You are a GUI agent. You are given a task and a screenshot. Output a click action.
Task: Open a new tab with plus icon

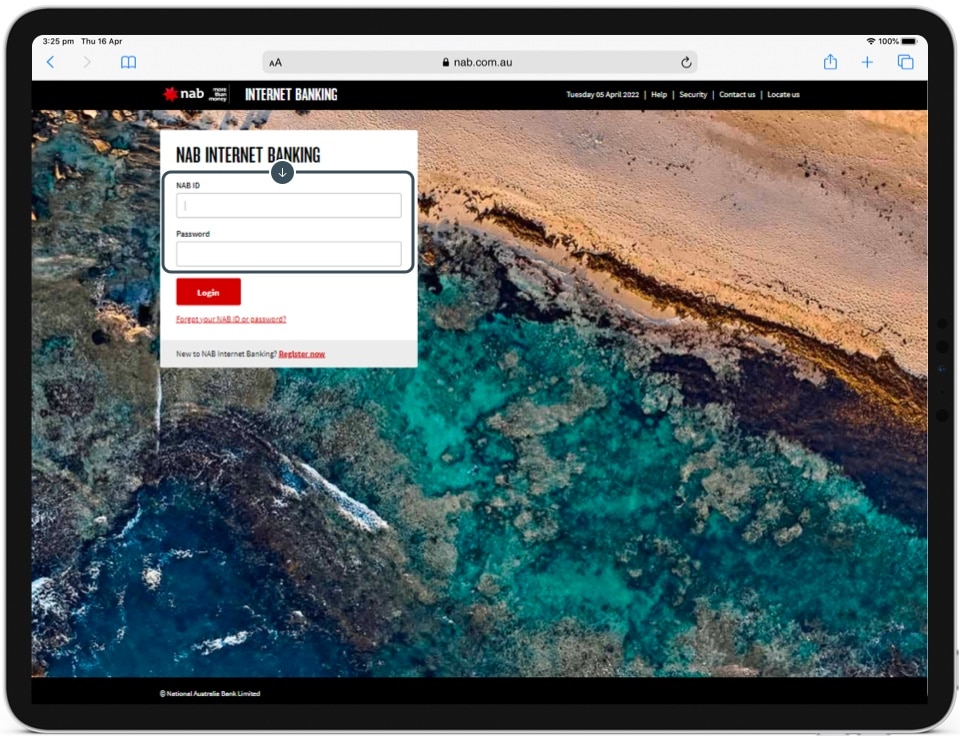pos(867,62)
